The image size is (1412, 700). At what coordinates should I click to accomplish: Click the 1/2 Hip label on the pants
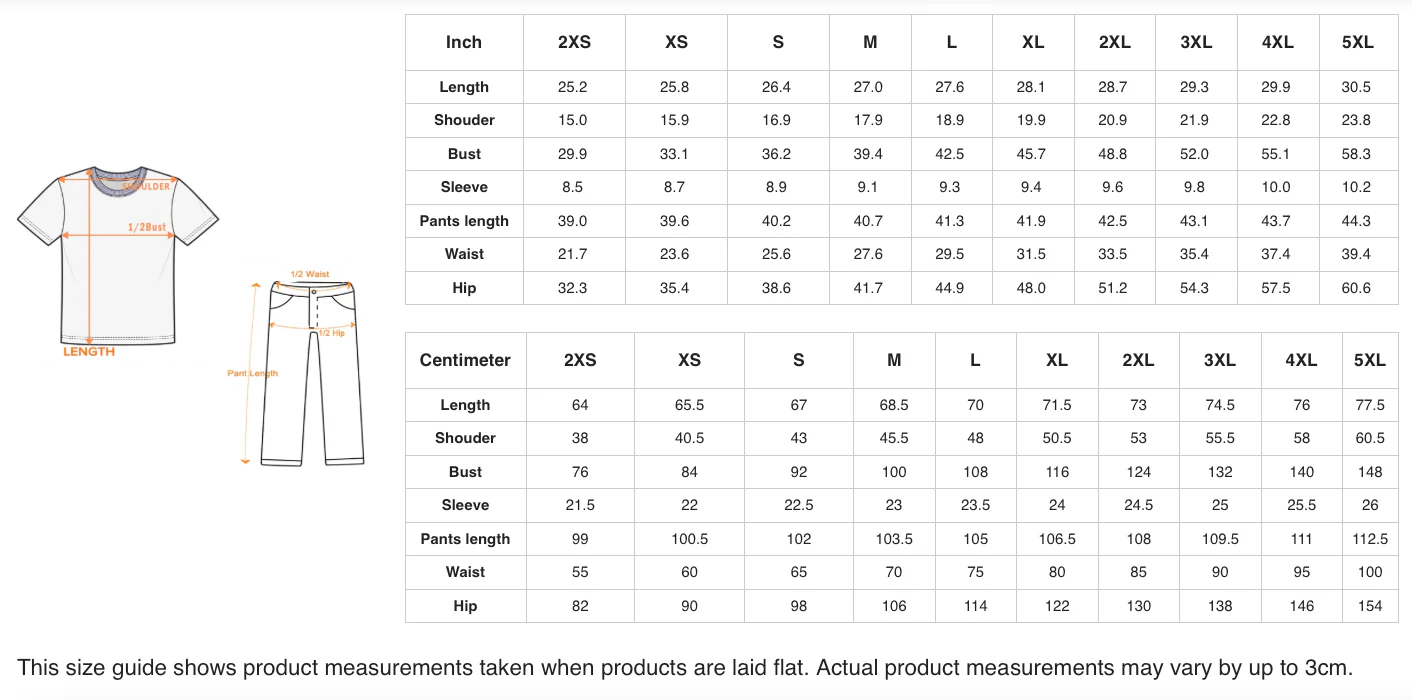pos(332,333)
